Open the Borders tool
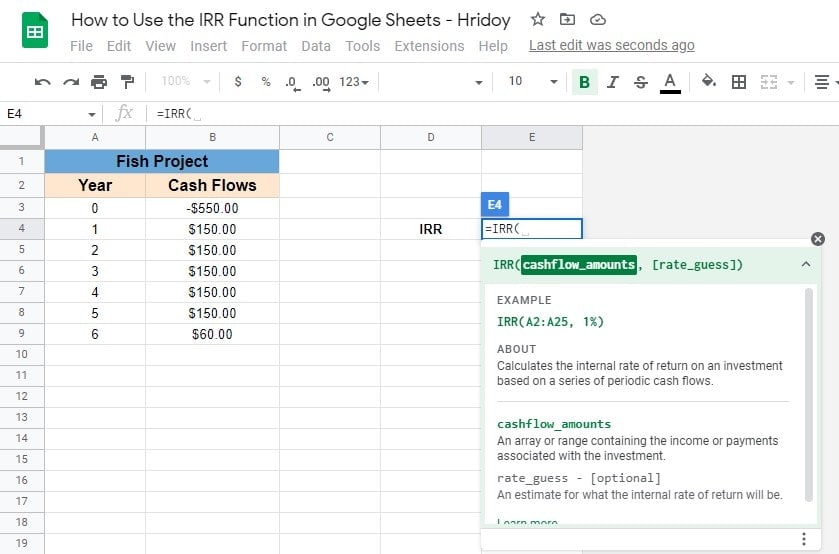Viewport: 839px width, 554px height. [738, 82]
